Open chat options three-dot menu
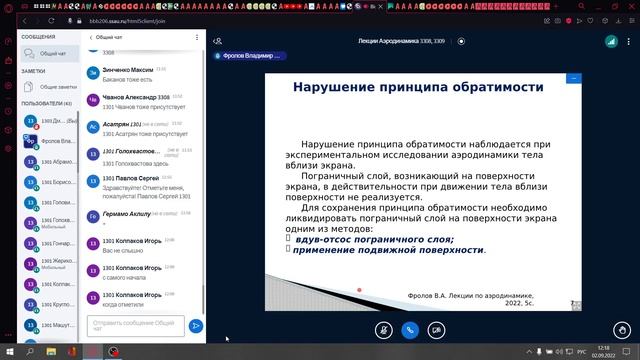Image resolution: width=640 pixels, height=360 pixels. (197, 37)
